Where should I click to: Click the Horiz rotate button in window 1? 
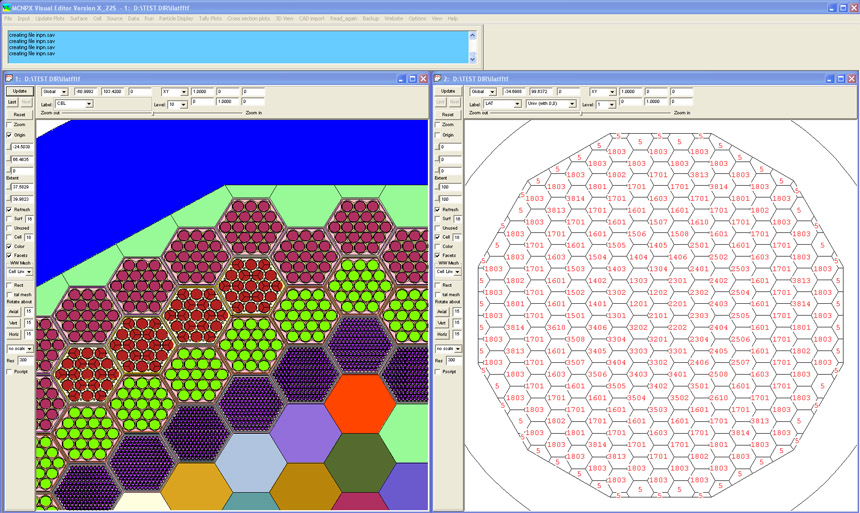pos(14,334)
